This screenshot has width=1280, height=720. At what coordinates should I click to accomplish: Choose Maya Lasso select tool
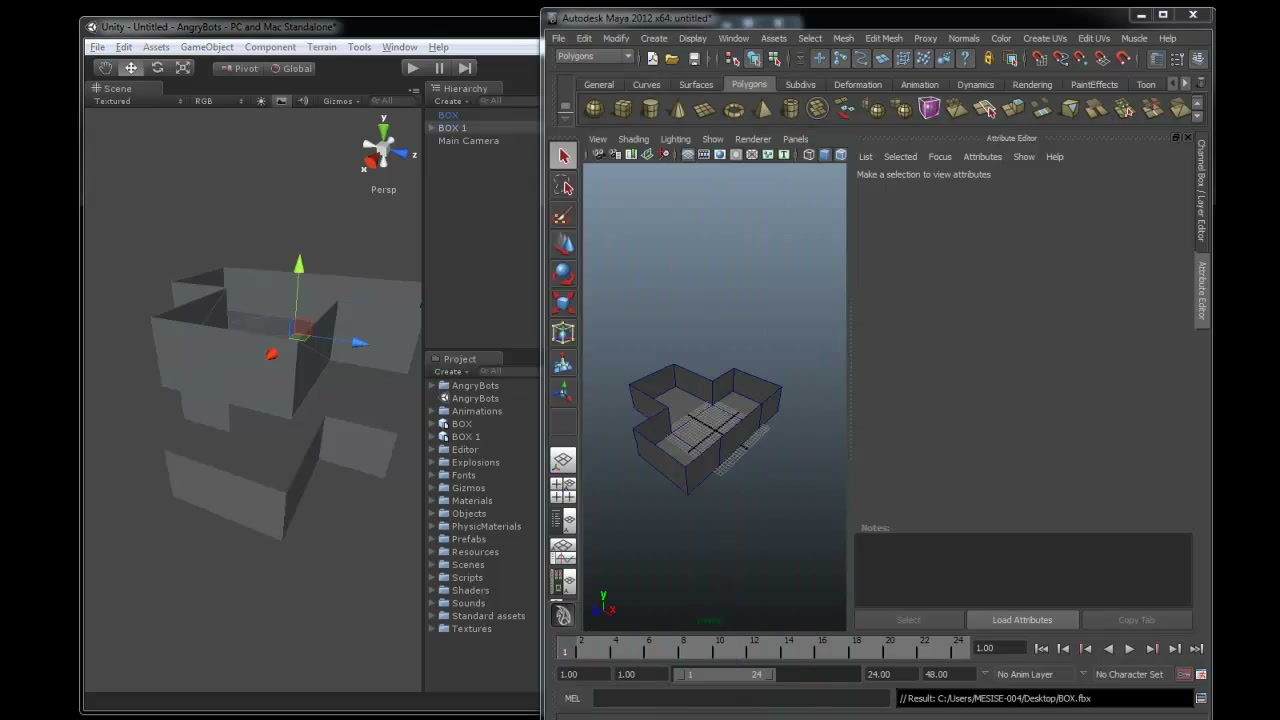pyautogui.click(x=563, y=186)
